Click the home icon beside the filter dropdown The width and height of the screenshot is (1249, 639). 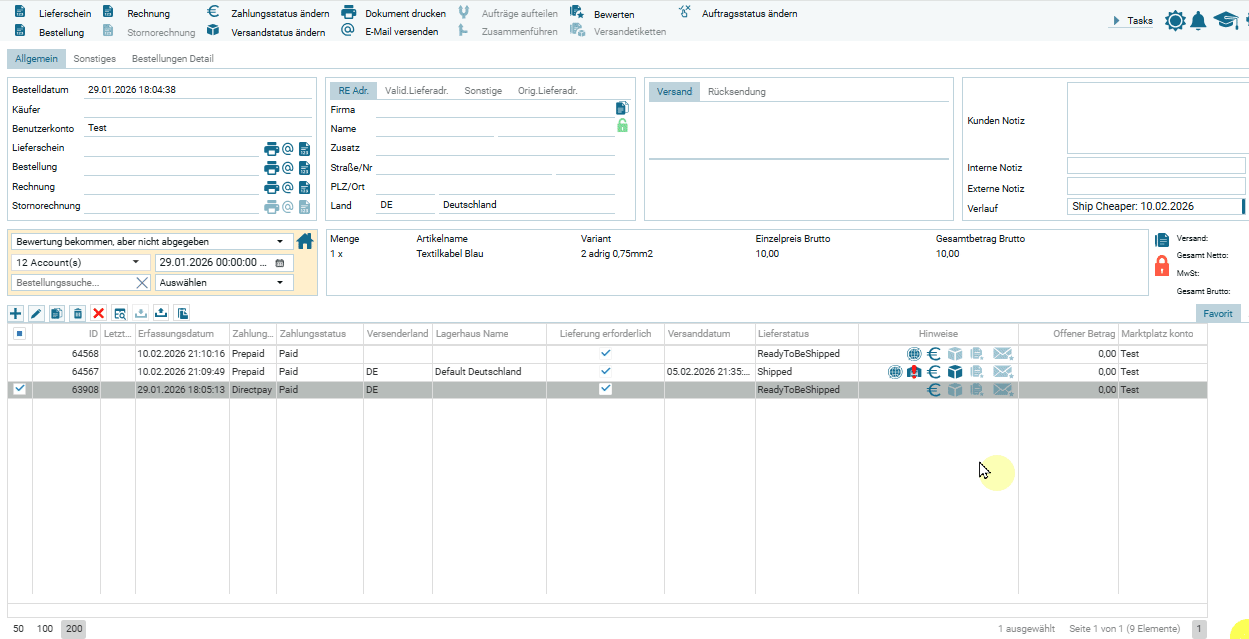[305, 242]
